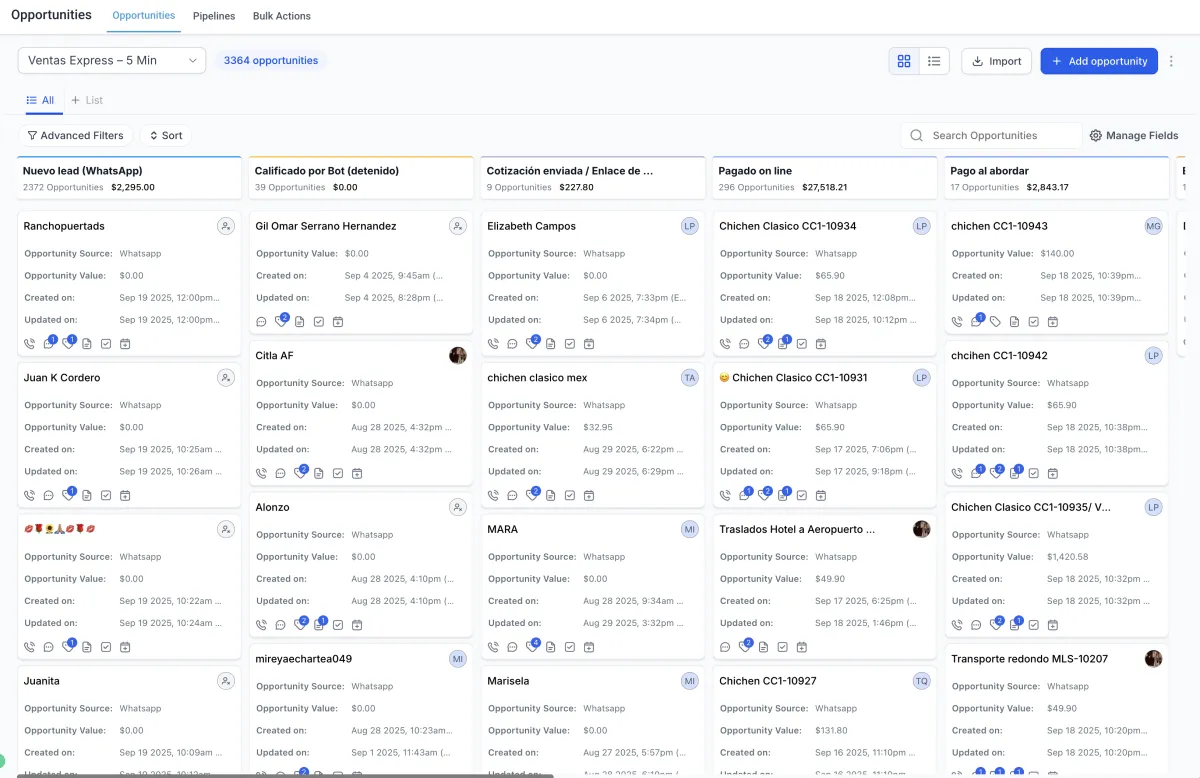Click TA owner avatar on chichen clasico mex
Image resolution: width=1200 pixels, height=778 pixels.
(x=690, y=378)
